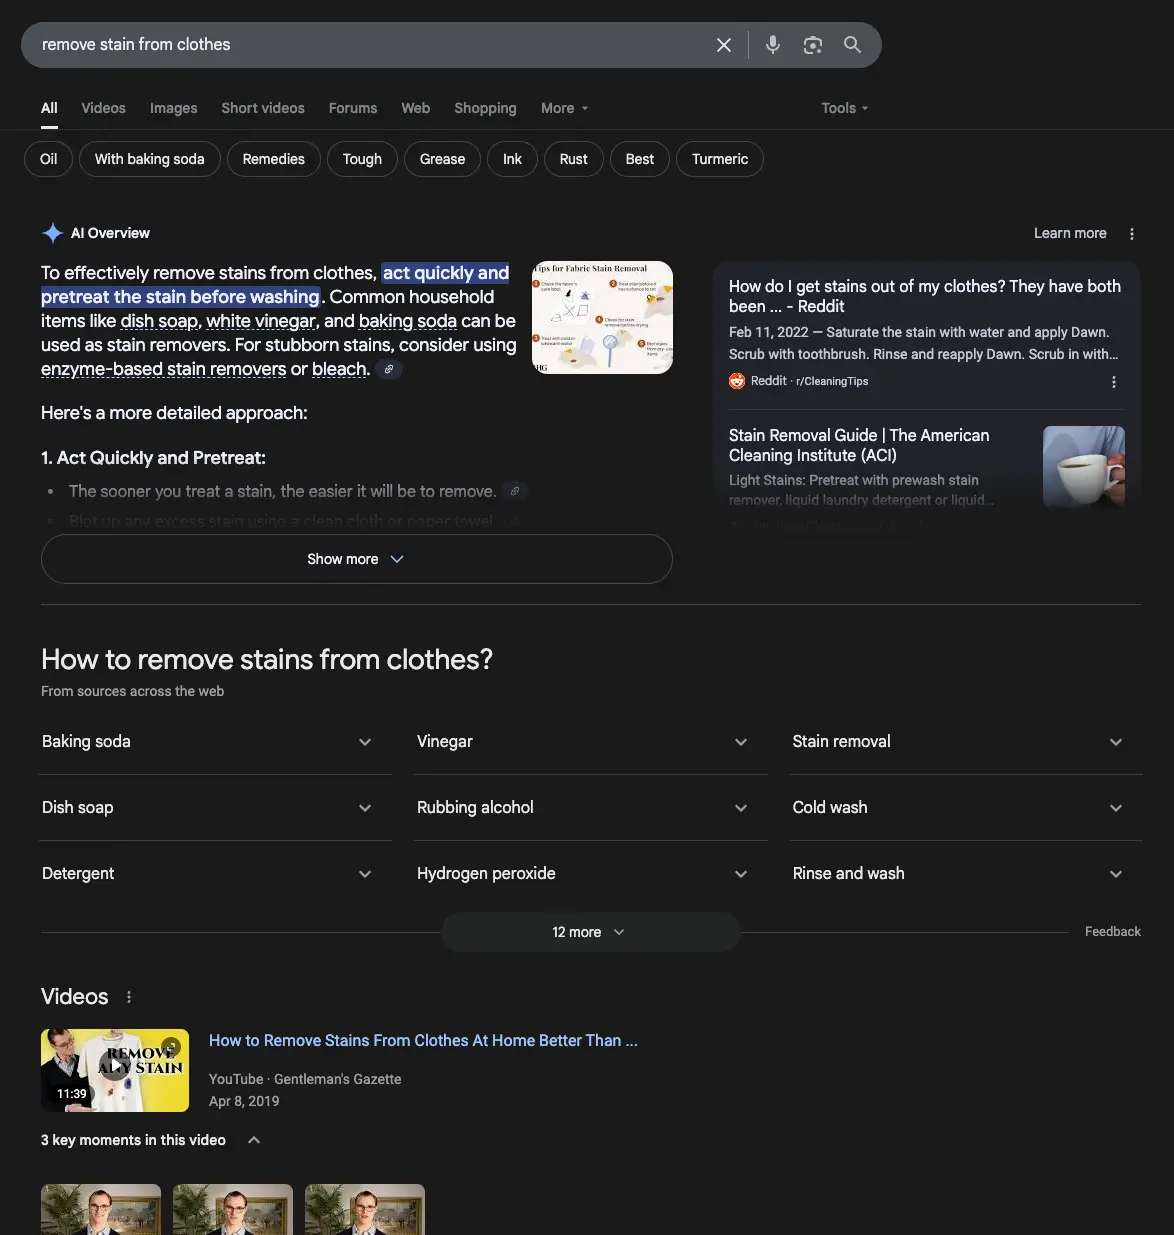The width and height of the screenshot is (1174, 1235).
Task: Open source link icon after 'easier it will be to remove'
Action: coord(514,491)
